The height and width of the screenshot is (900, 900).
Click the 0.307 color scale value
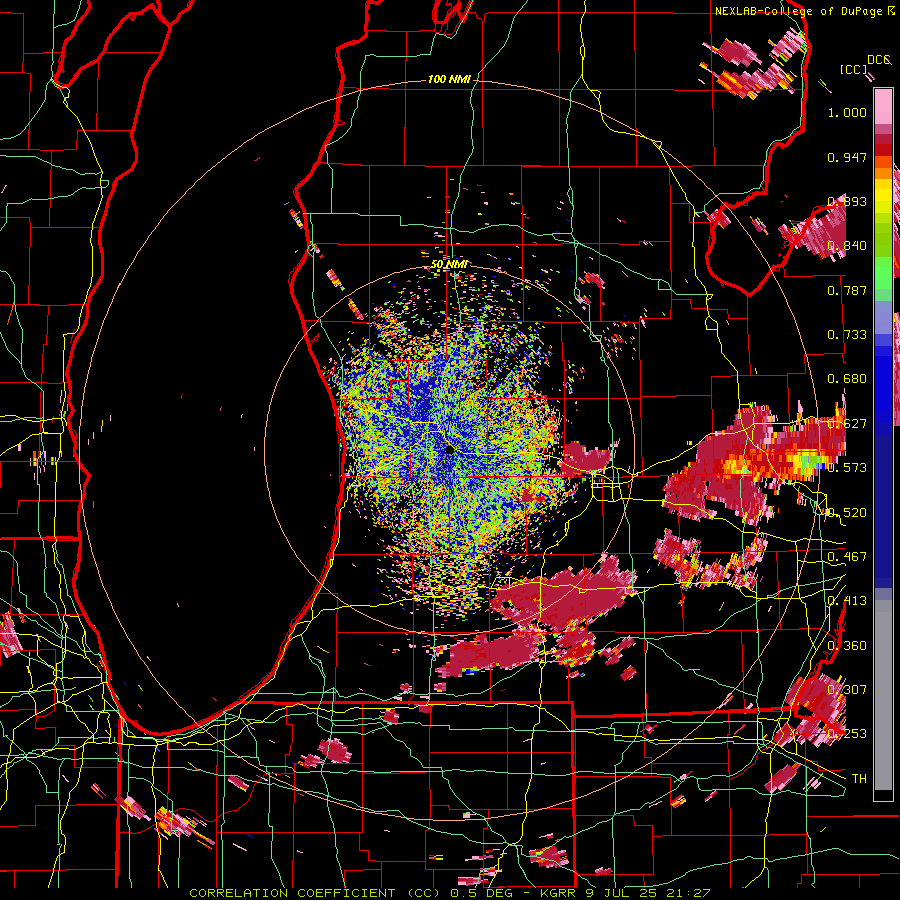847,690
